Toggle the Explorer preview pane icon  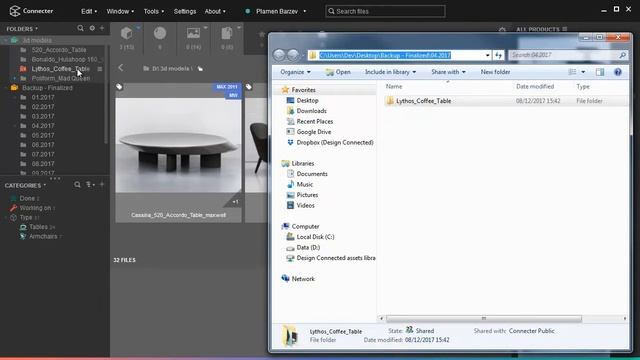[x=600, y=72]
